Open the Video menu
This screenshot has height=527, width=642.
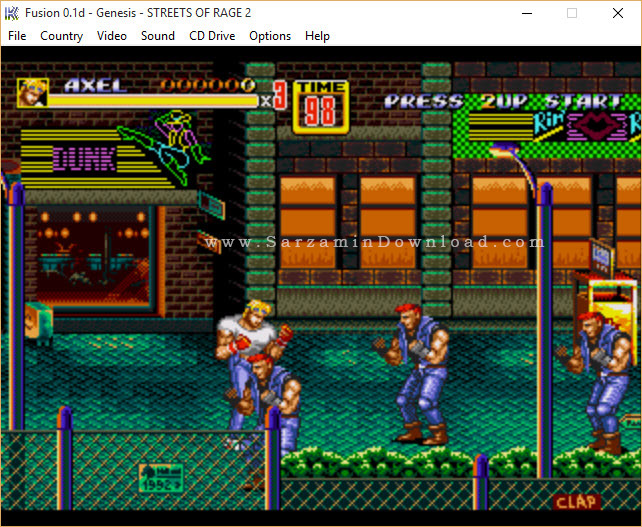(x=112, y=36)
